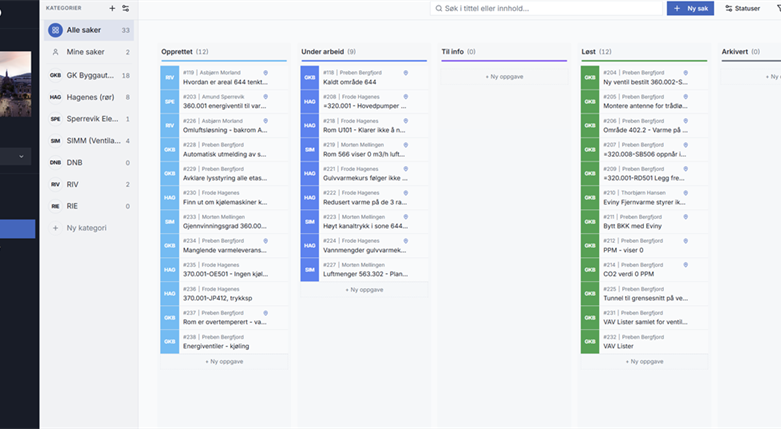Select the DNB category
Viewport: 781px width, 429px height.
click(x=89, y=162)
